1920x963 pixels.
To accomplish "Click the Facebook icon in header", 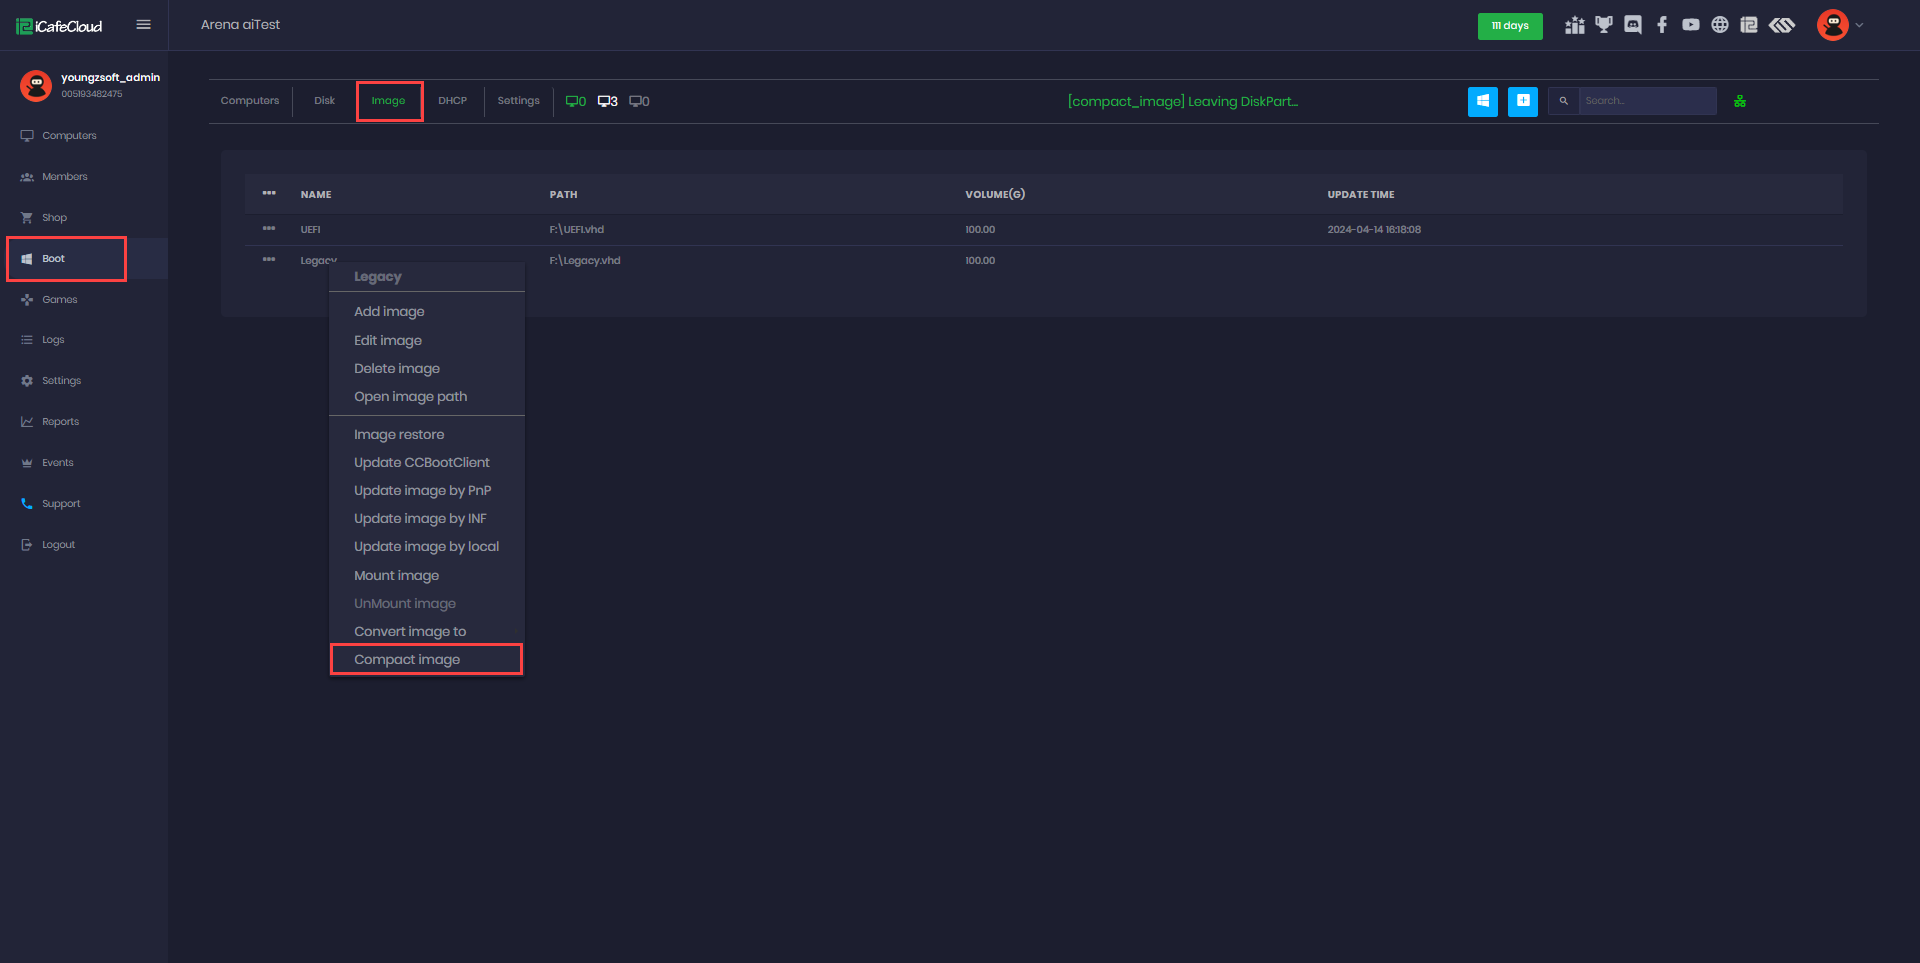I will pyautogui.click(x=1662, y=25).
